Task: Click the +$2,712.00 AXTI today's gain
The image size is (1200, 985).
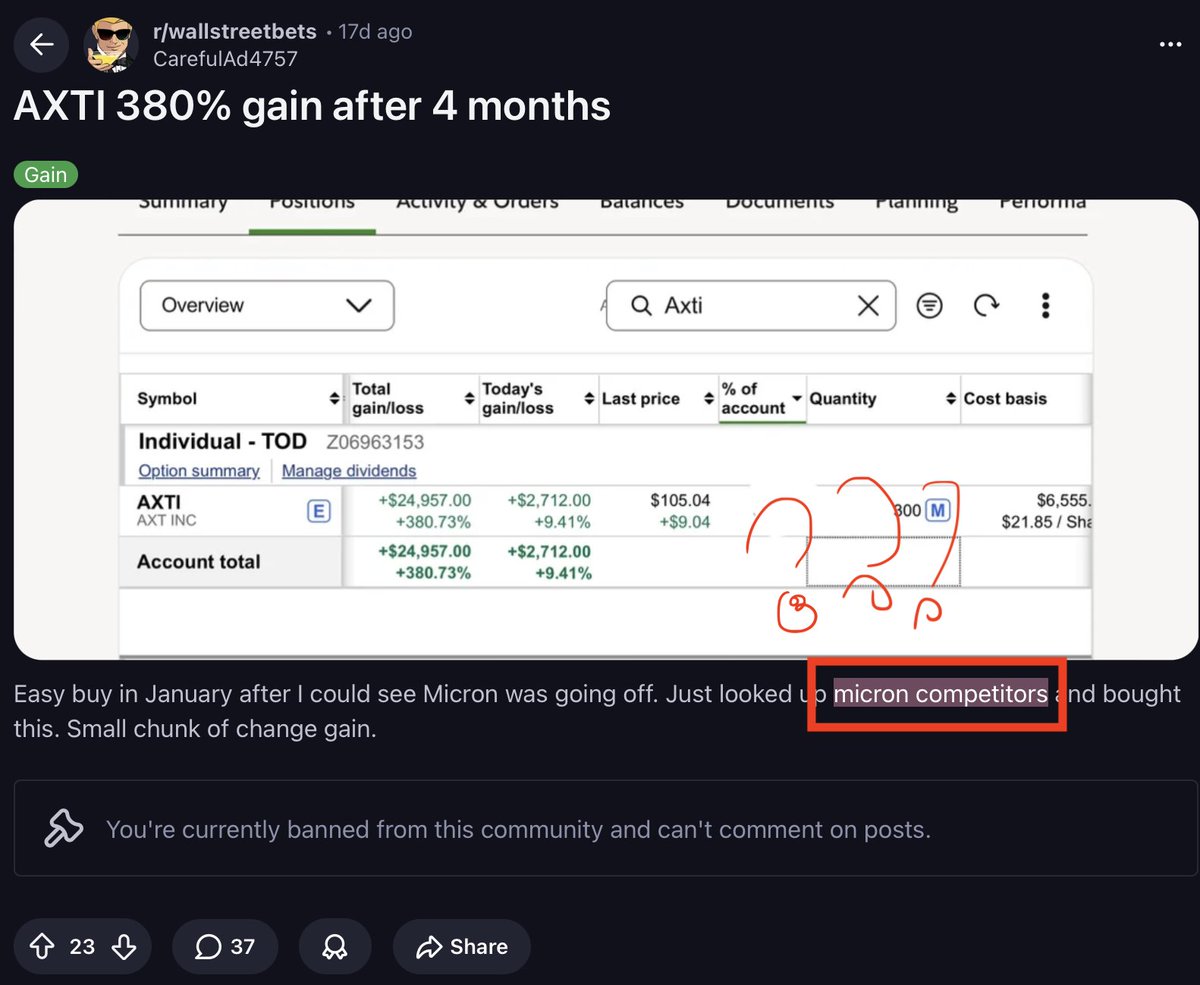Action: (549, 500)
